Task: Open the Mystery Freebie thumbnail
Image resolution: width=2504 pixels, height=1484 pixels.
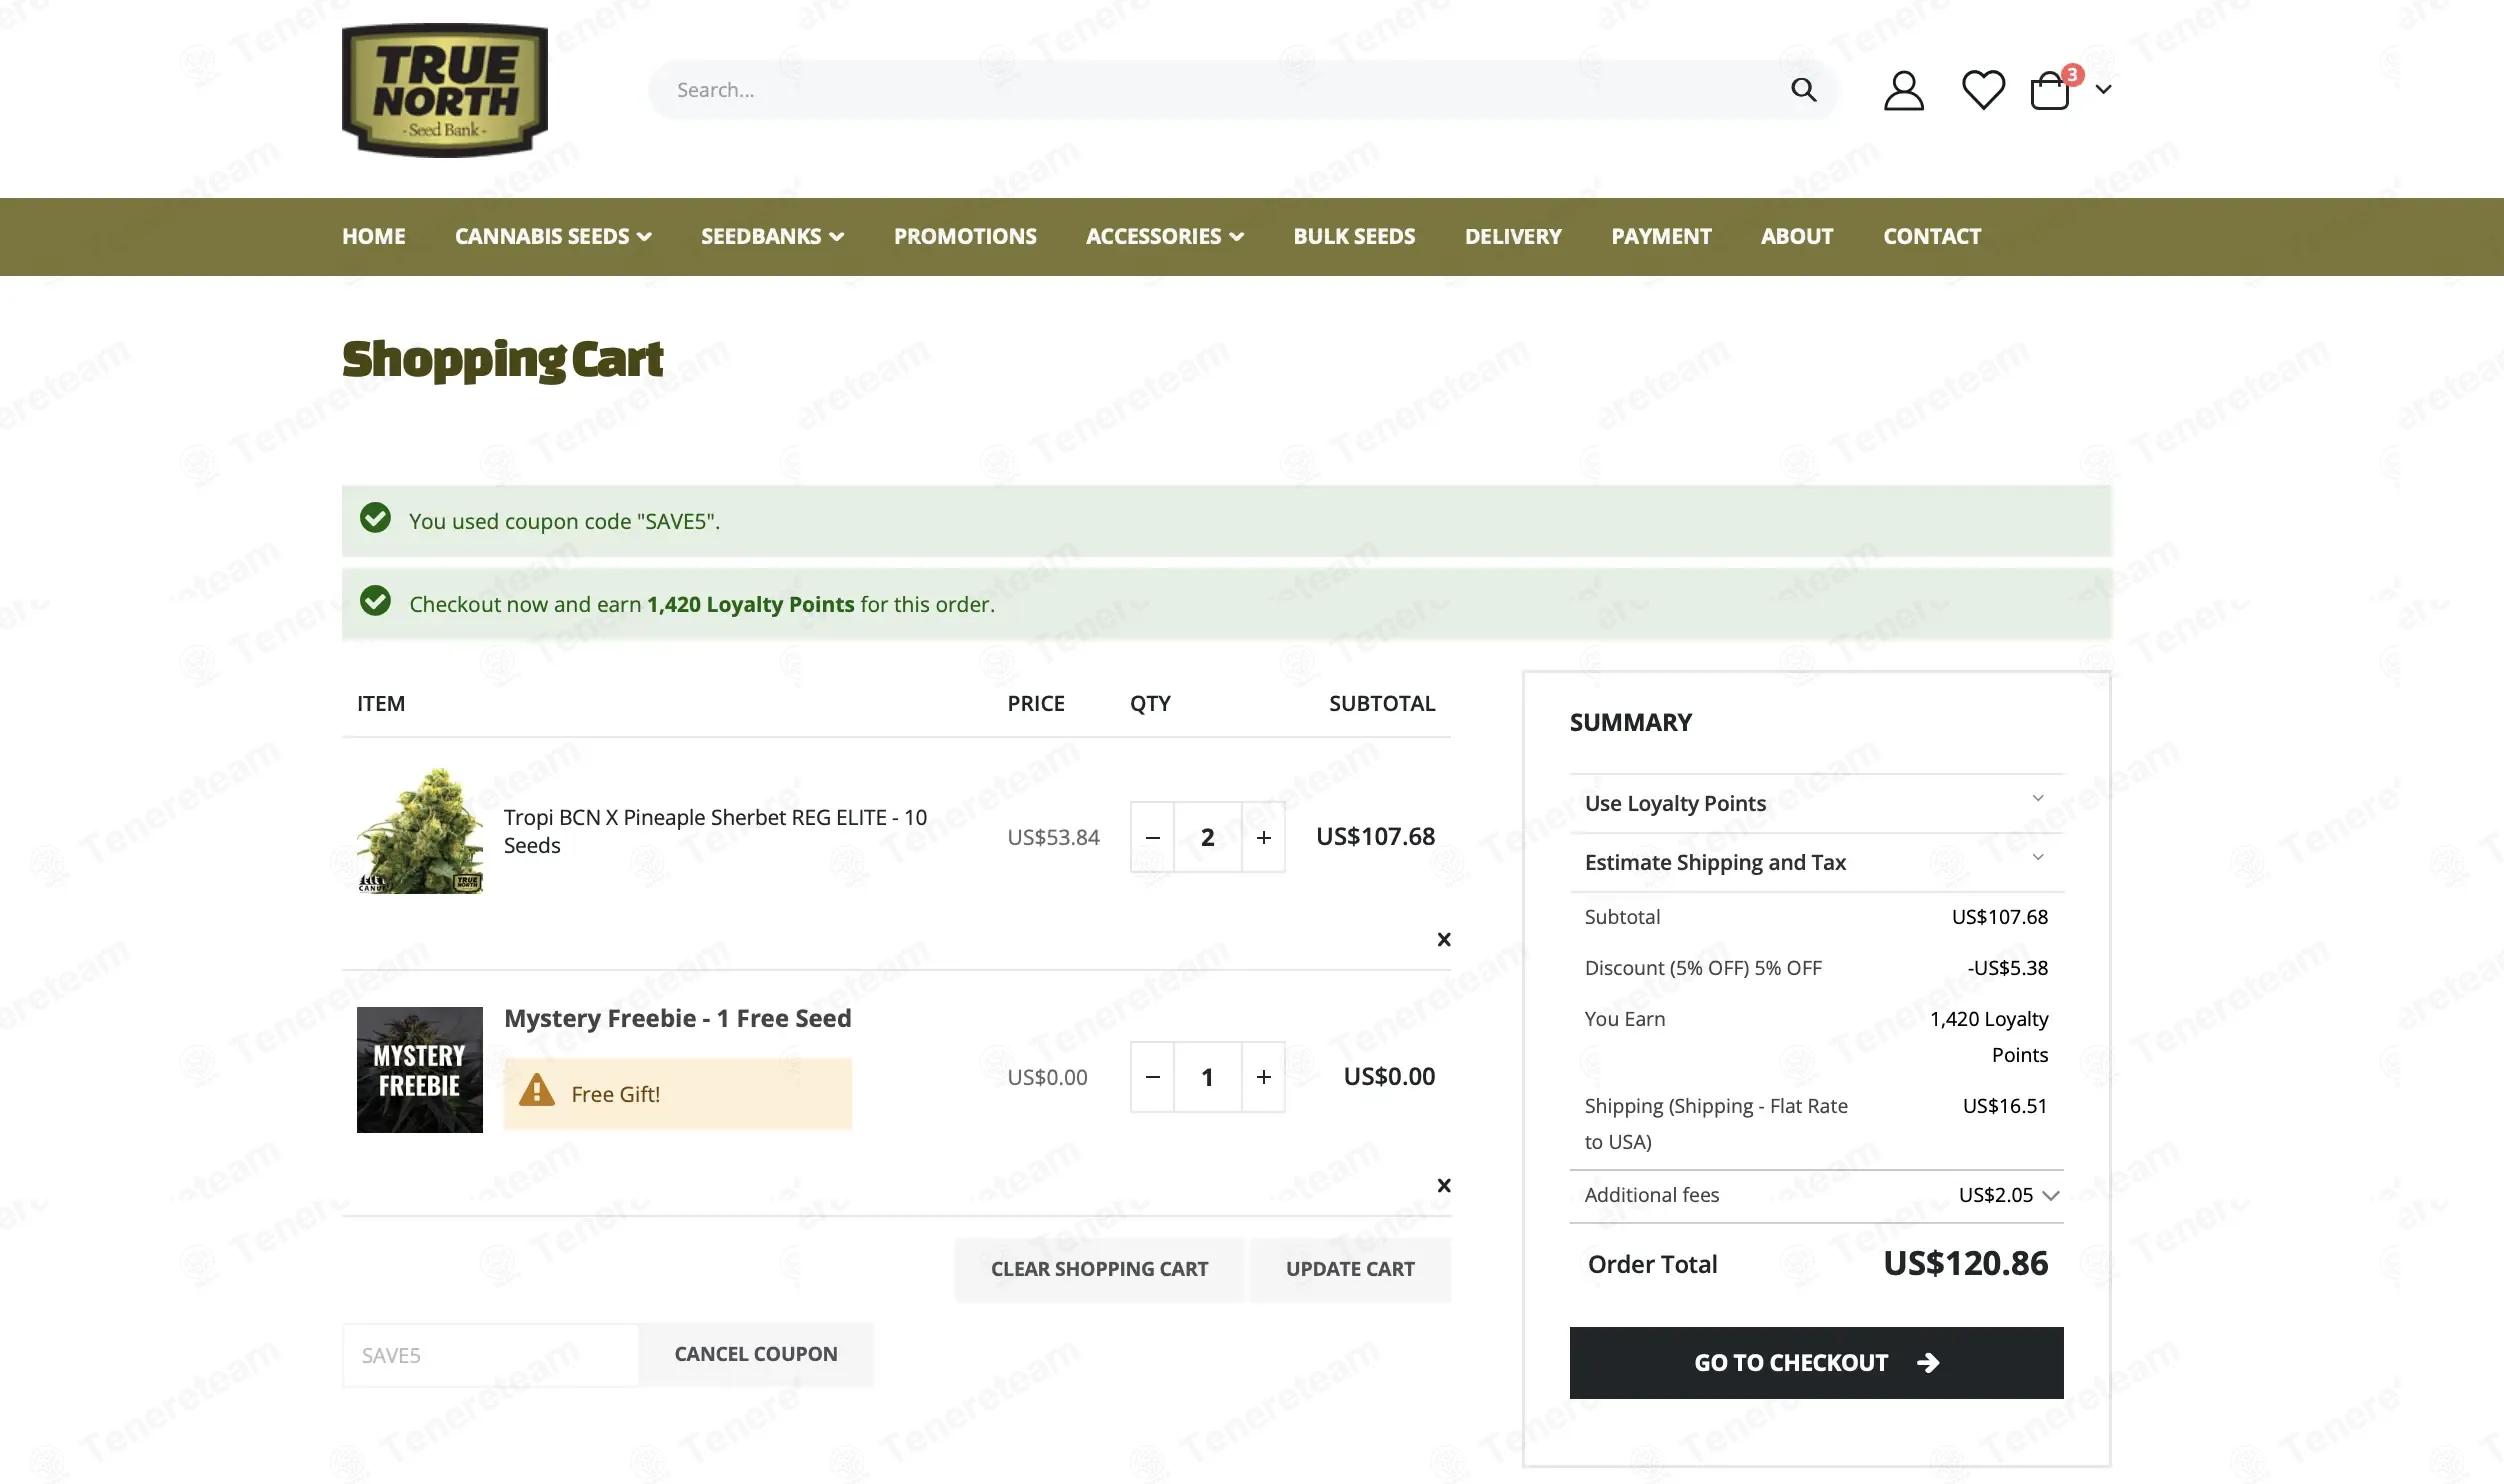Action: point(420,1069)
